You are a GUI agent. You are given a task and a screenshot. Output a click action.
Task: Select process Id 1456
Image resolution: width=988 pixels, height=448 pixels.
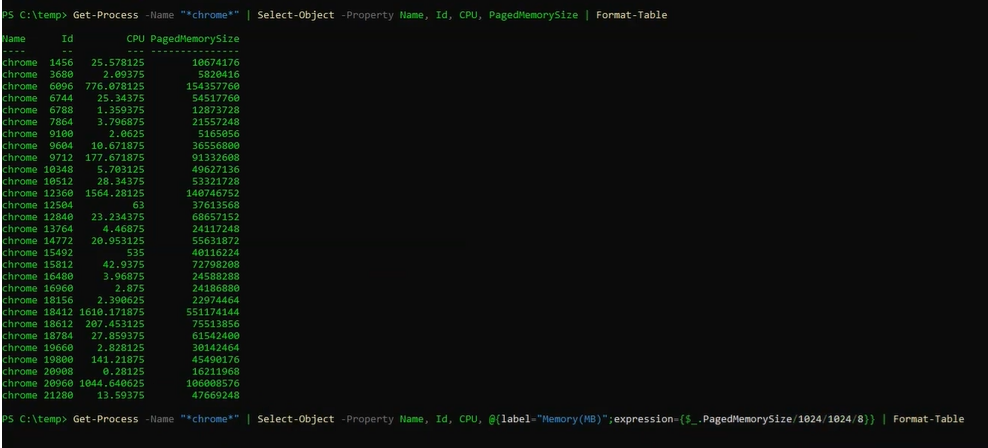[61, 62]
